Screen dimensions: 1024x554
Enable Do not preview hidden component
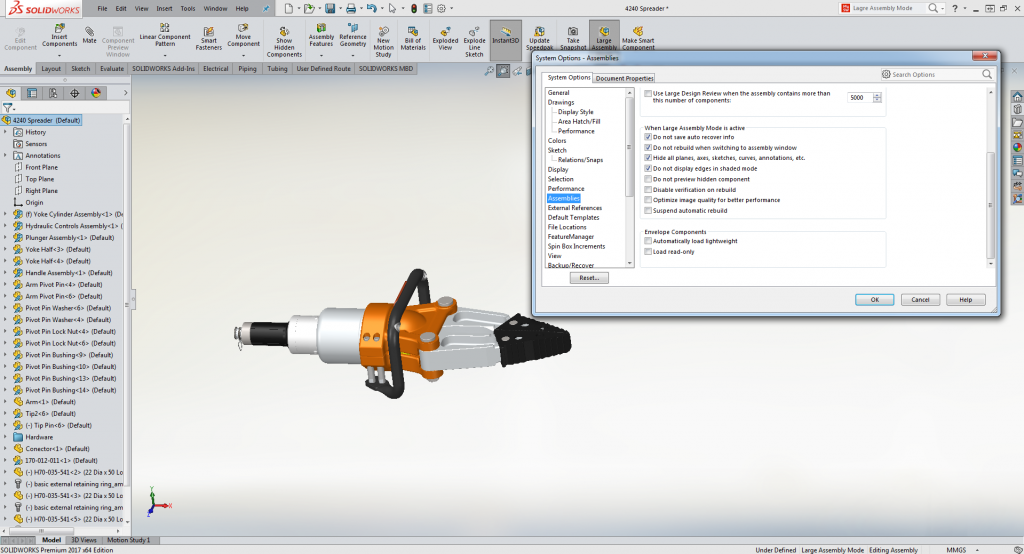648,179
